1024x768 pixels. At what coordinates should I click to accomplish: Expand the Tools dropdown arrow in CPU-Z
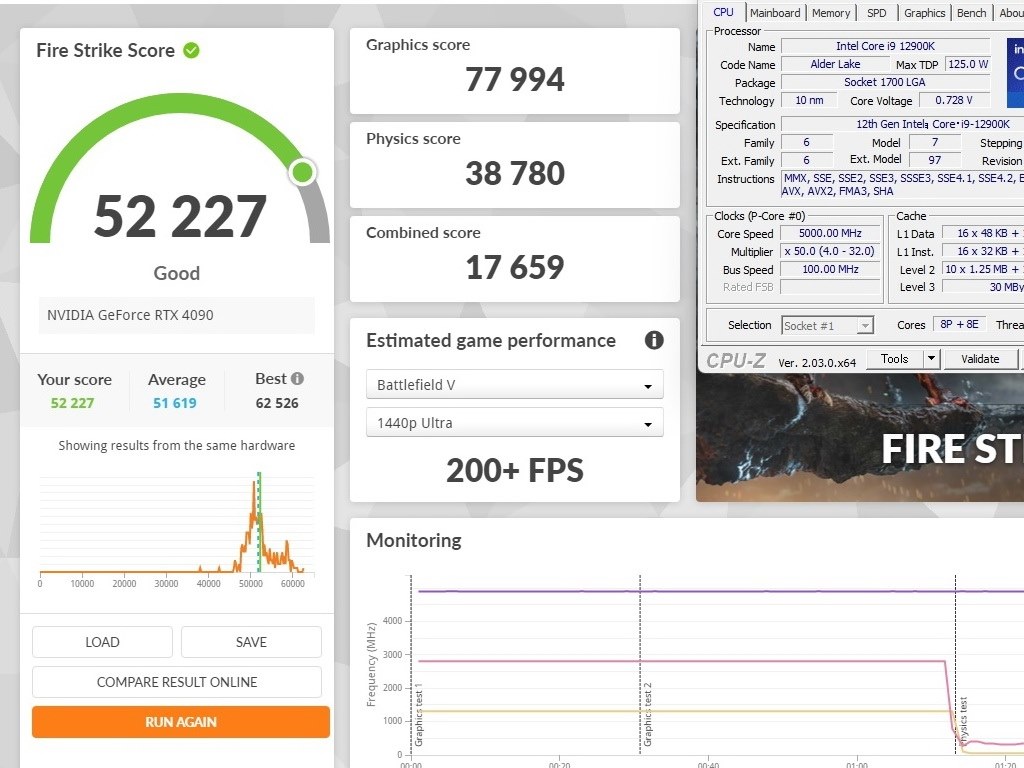[931, 359]
